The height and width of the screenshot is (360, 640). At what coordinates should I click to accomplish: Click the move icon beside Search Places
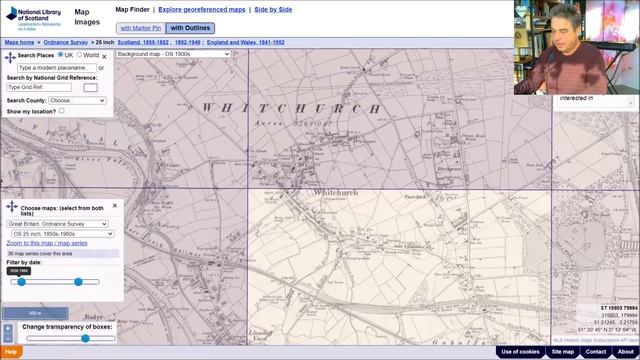tap(10, 57)
